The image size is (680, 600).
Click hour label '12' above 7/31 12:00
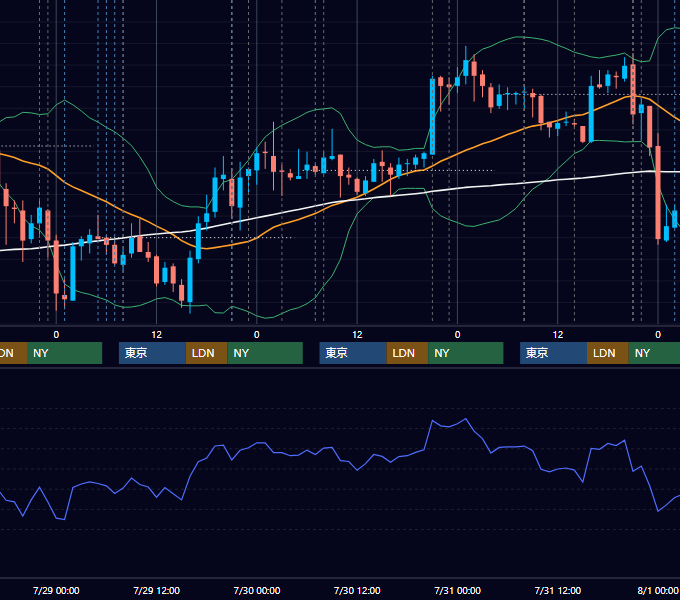click(x=558, y=335)
